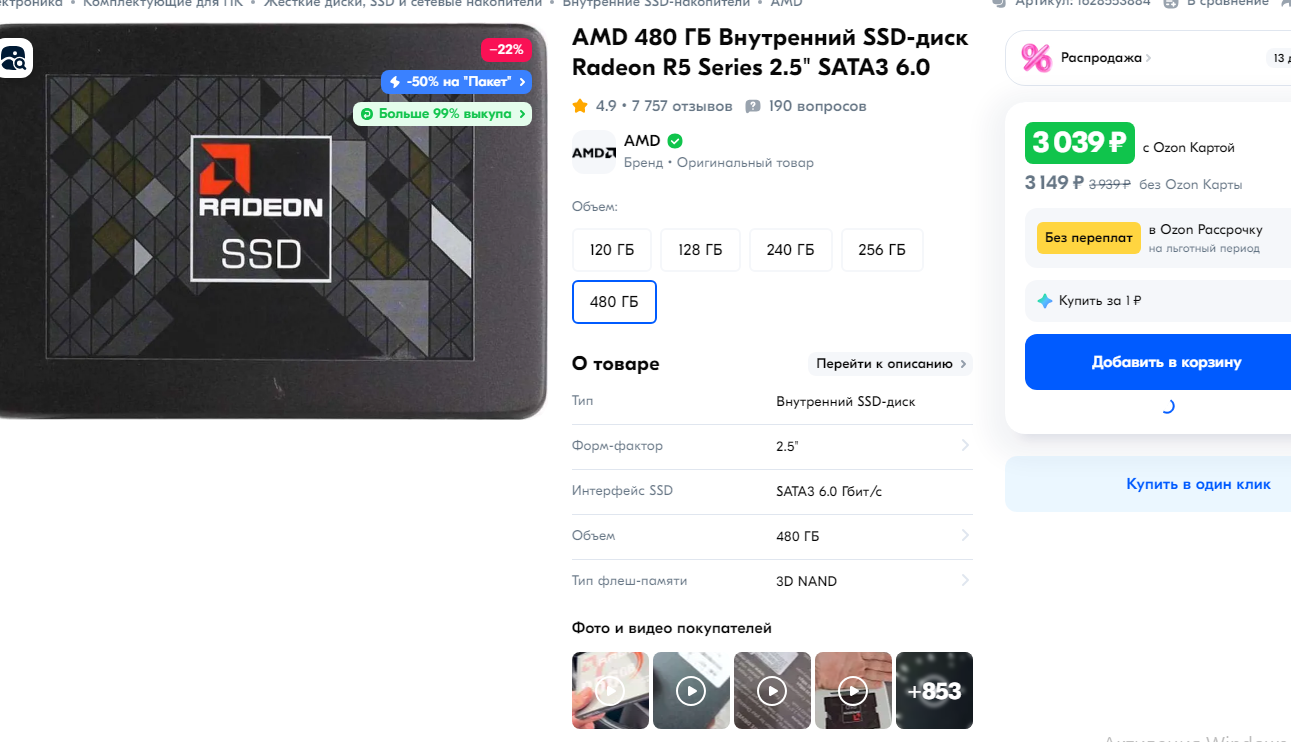This screenshot has width=1291, height=742.
Task: Play the second customer video thumbnail
Action: [691, 690]
